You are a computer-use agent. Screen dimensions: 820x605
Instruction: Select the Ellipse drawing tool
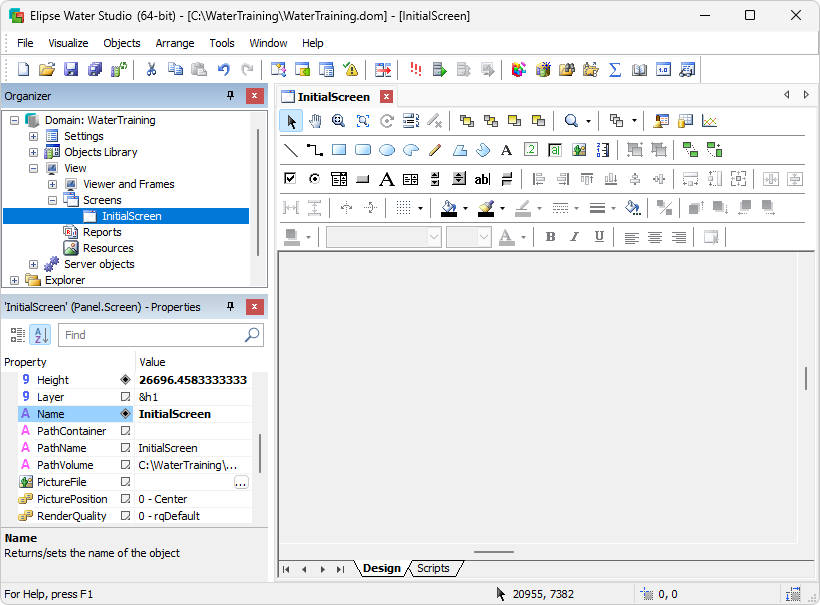(x=386, y=149)
